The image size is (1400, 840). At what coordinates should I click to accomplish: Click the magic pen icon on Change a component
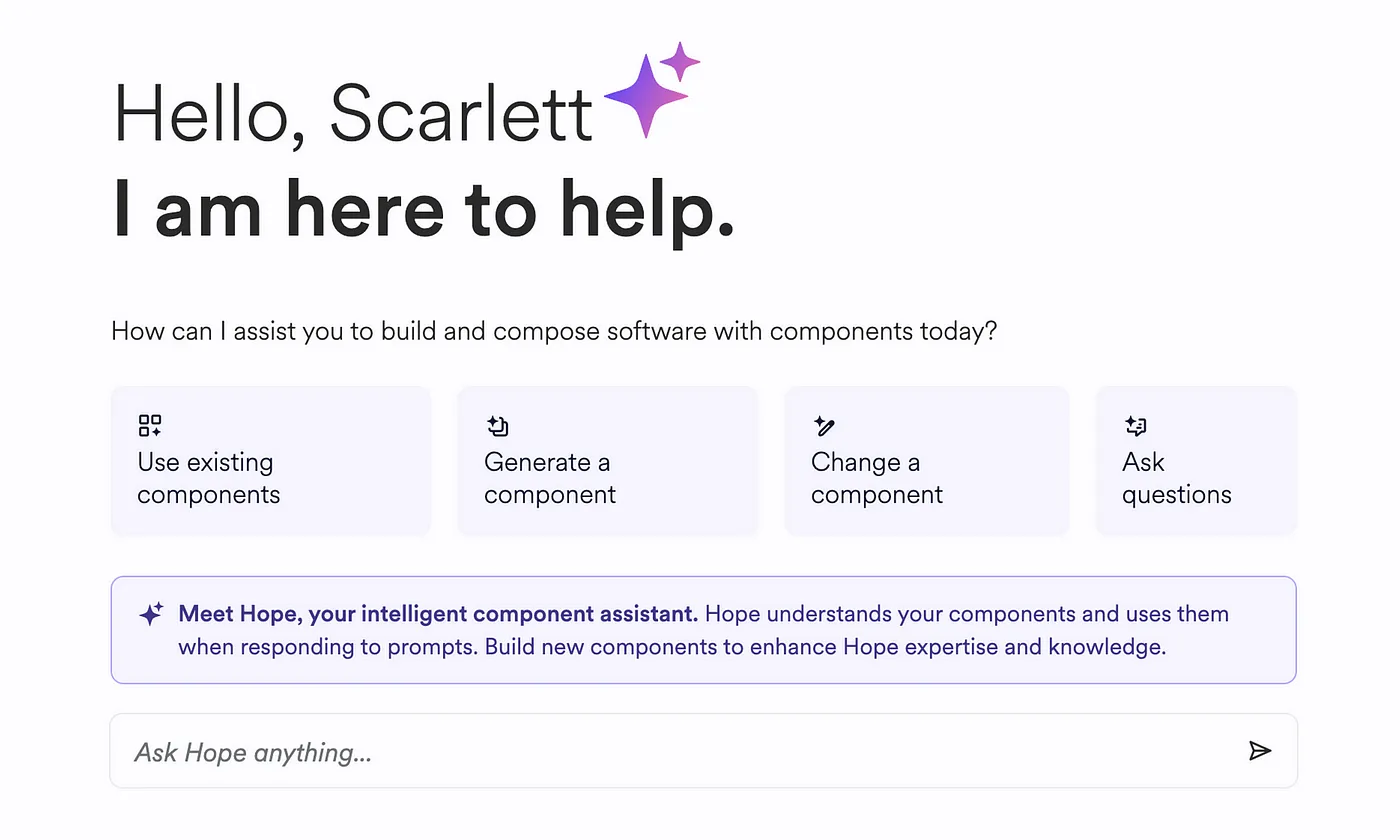click(824, 426)
